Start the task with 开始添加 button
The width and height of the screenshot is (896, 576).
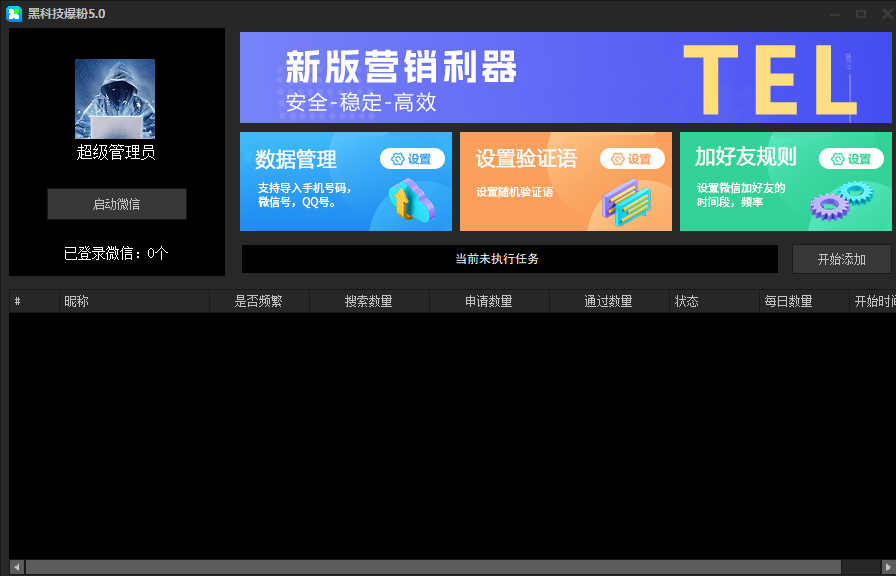[x=841, y=259]
